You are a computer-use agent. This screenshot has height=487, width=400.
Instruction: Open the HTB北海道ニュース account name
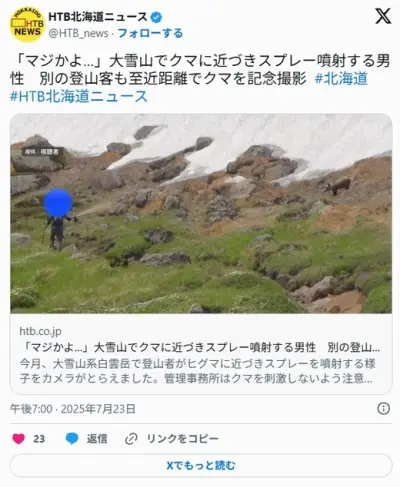pyautogui.click(x=98, y=17)
